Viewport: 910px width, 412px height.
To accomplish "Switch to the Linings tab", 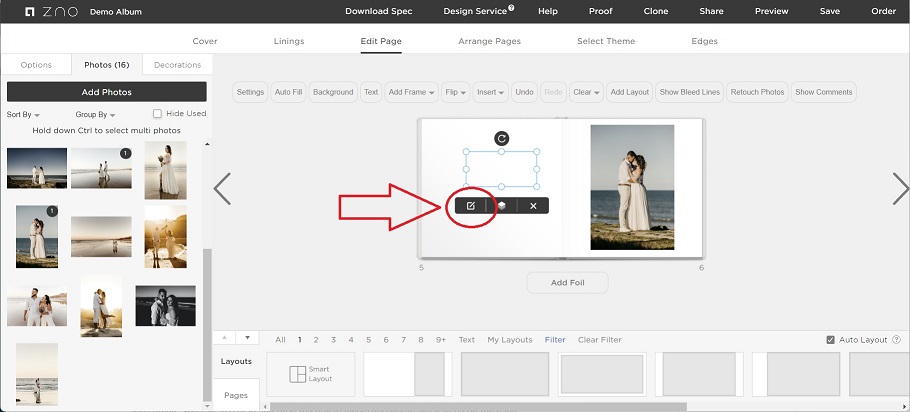I will click(289, 41).
